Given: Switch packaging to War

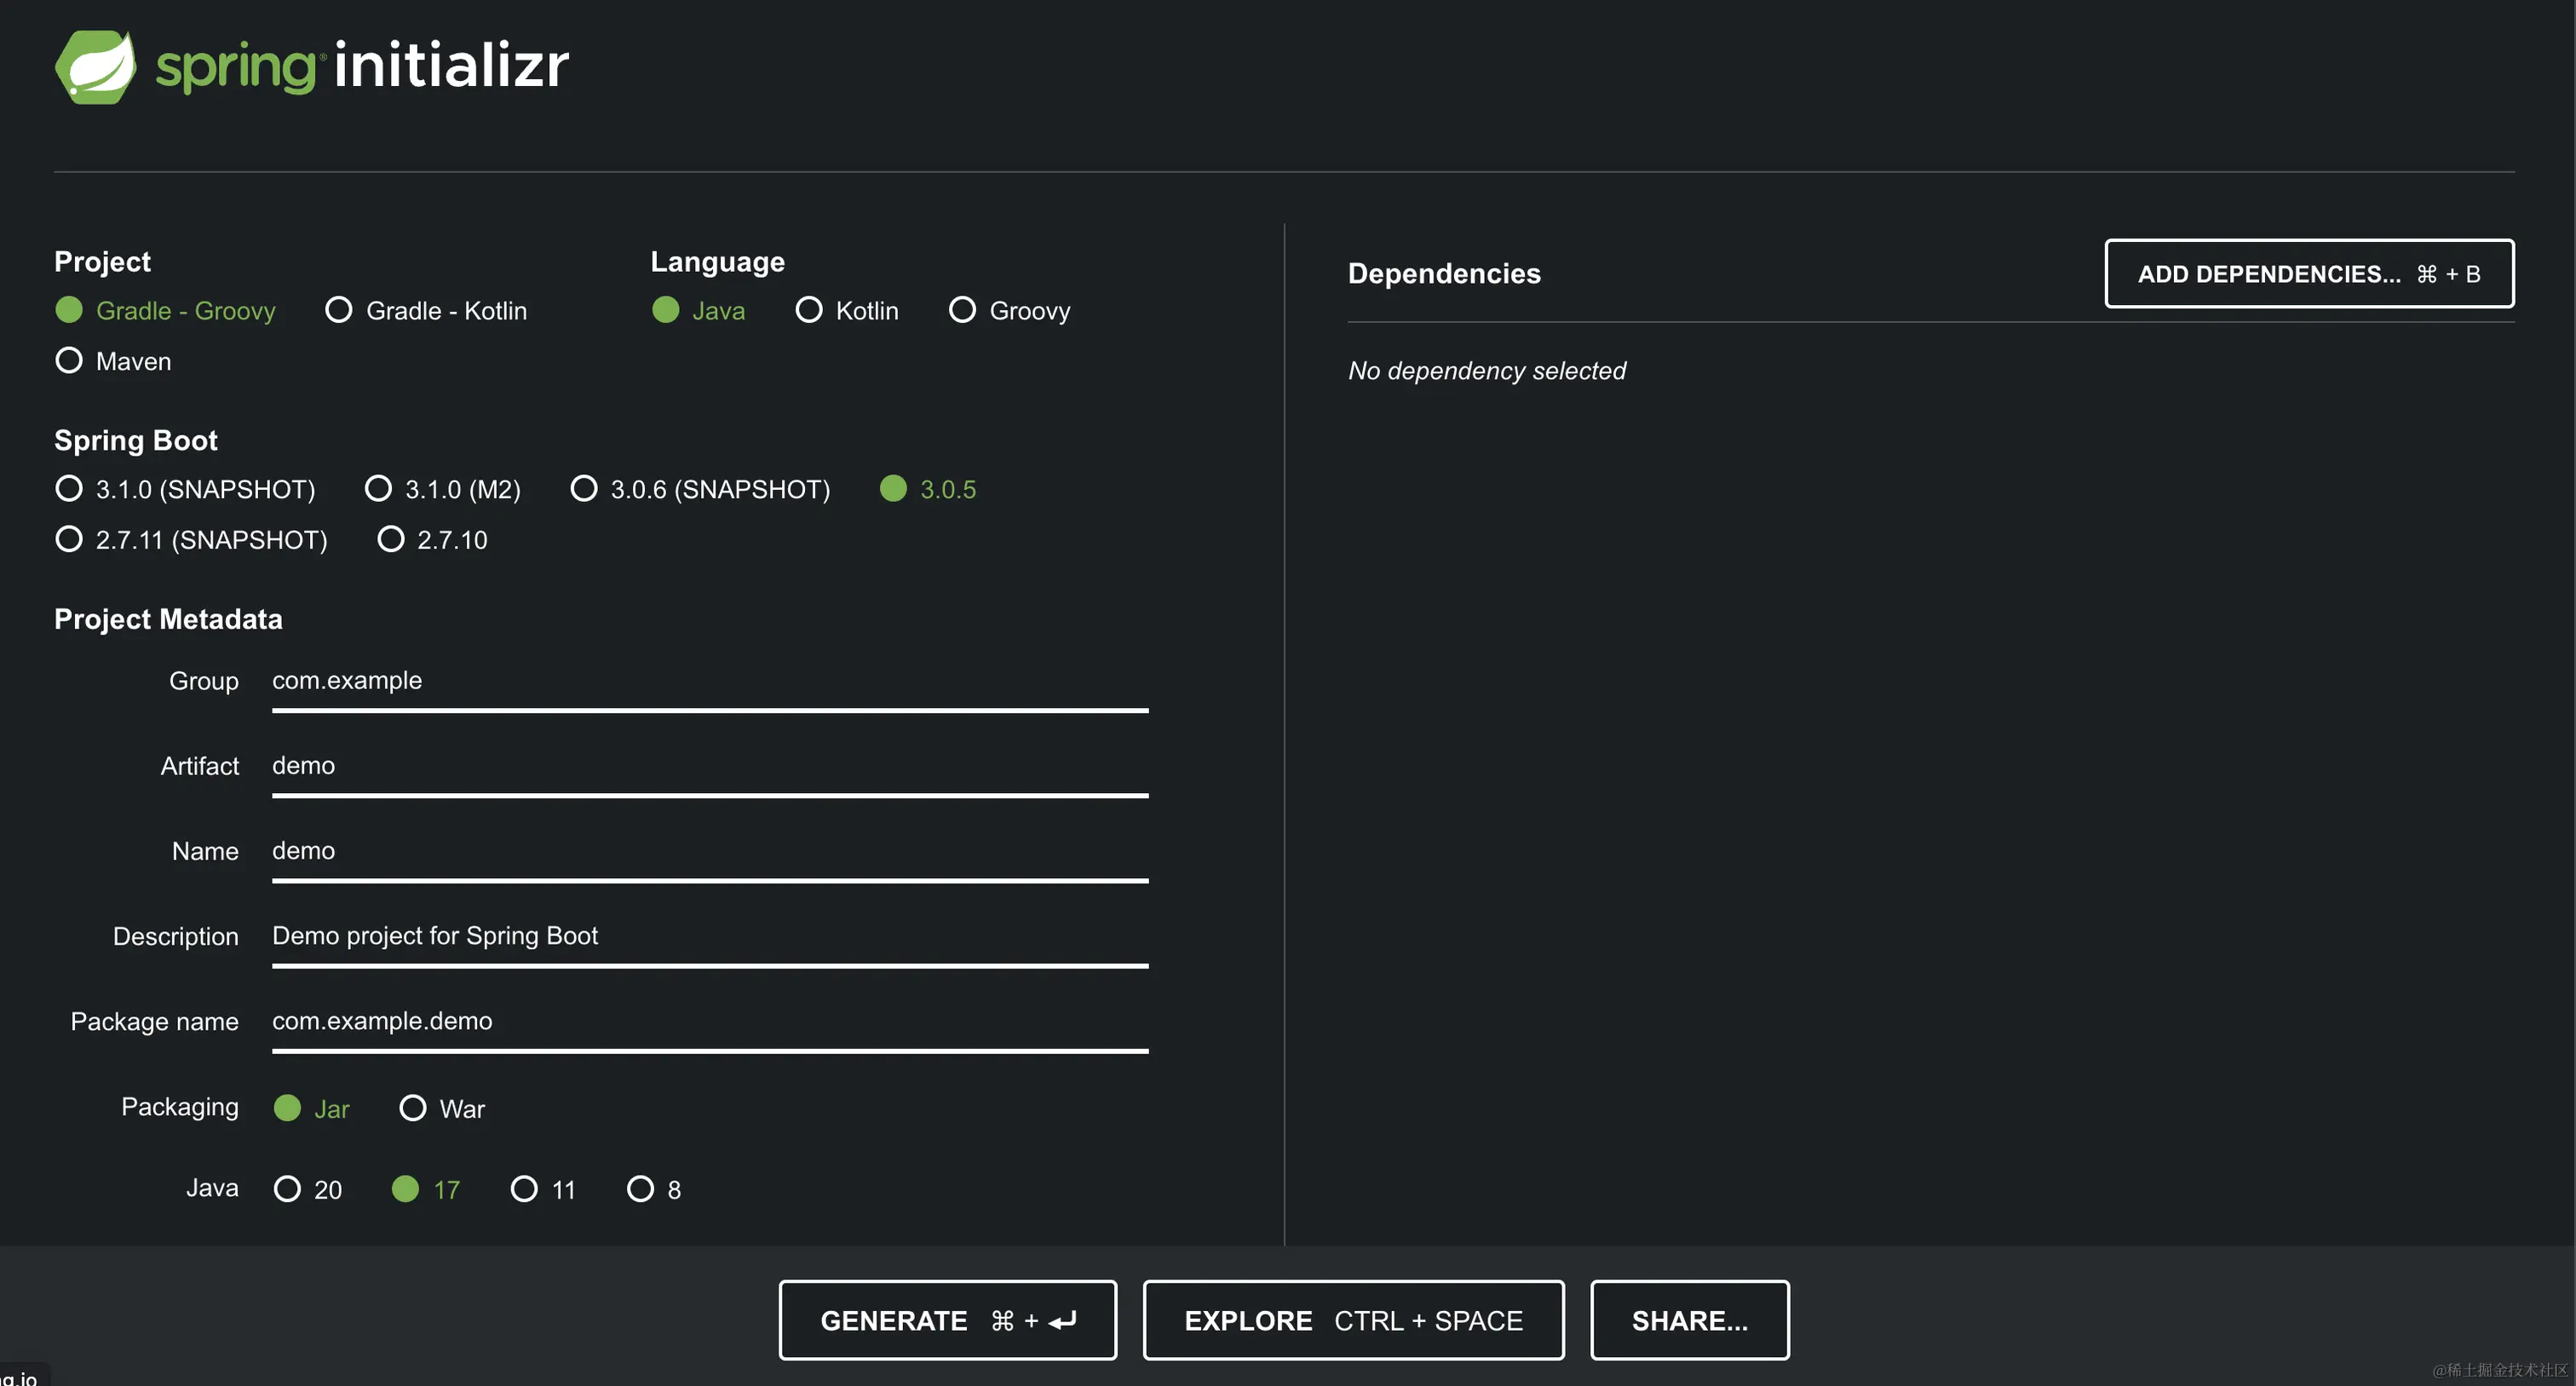Looking at the screenshot, I should [x=412, y=1108].
